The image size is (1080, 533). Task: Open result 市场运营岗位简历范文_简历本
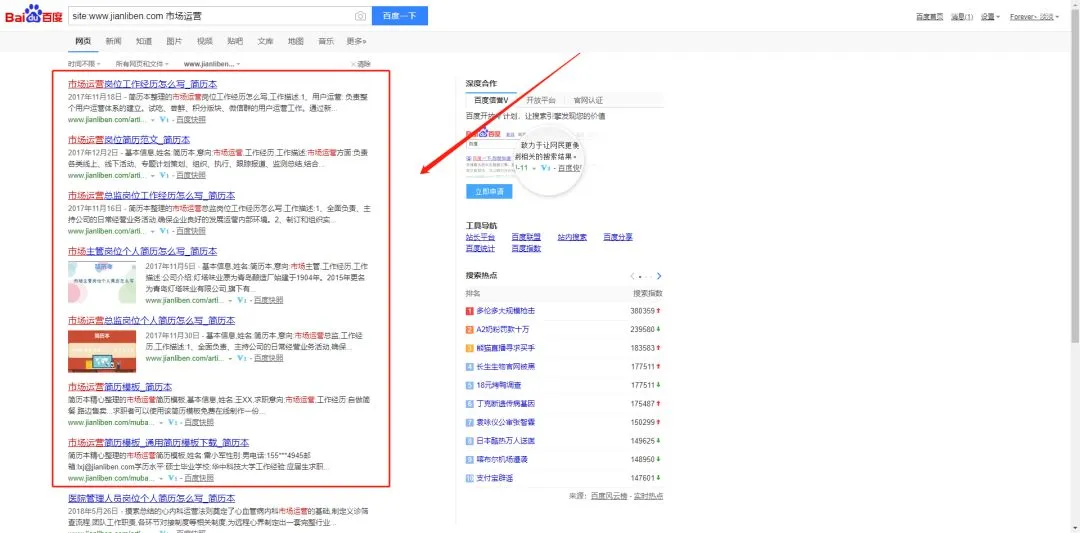[x=129, y=140]
